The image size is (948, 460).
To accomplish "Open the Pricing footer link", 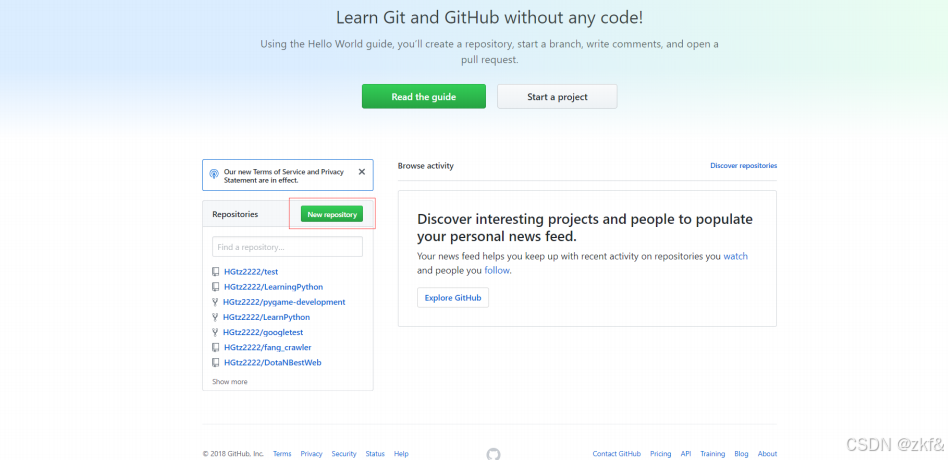I will 661,454.
